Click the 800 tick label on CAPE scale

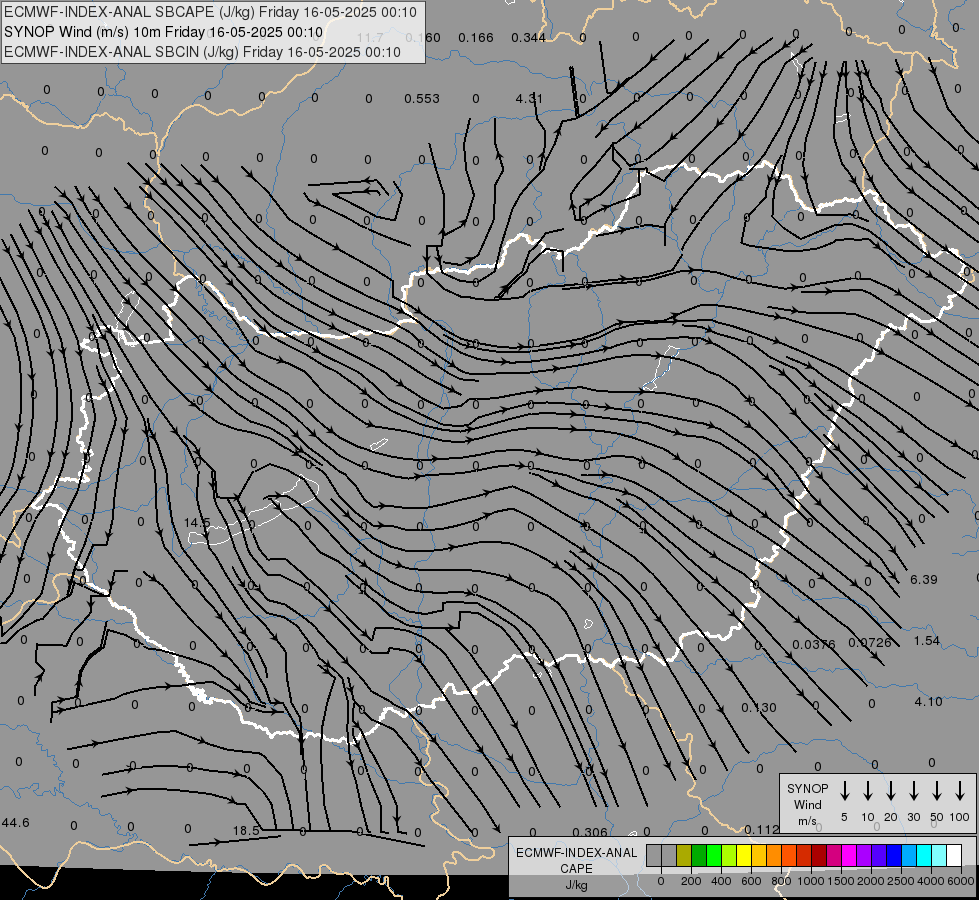point(781,881)
